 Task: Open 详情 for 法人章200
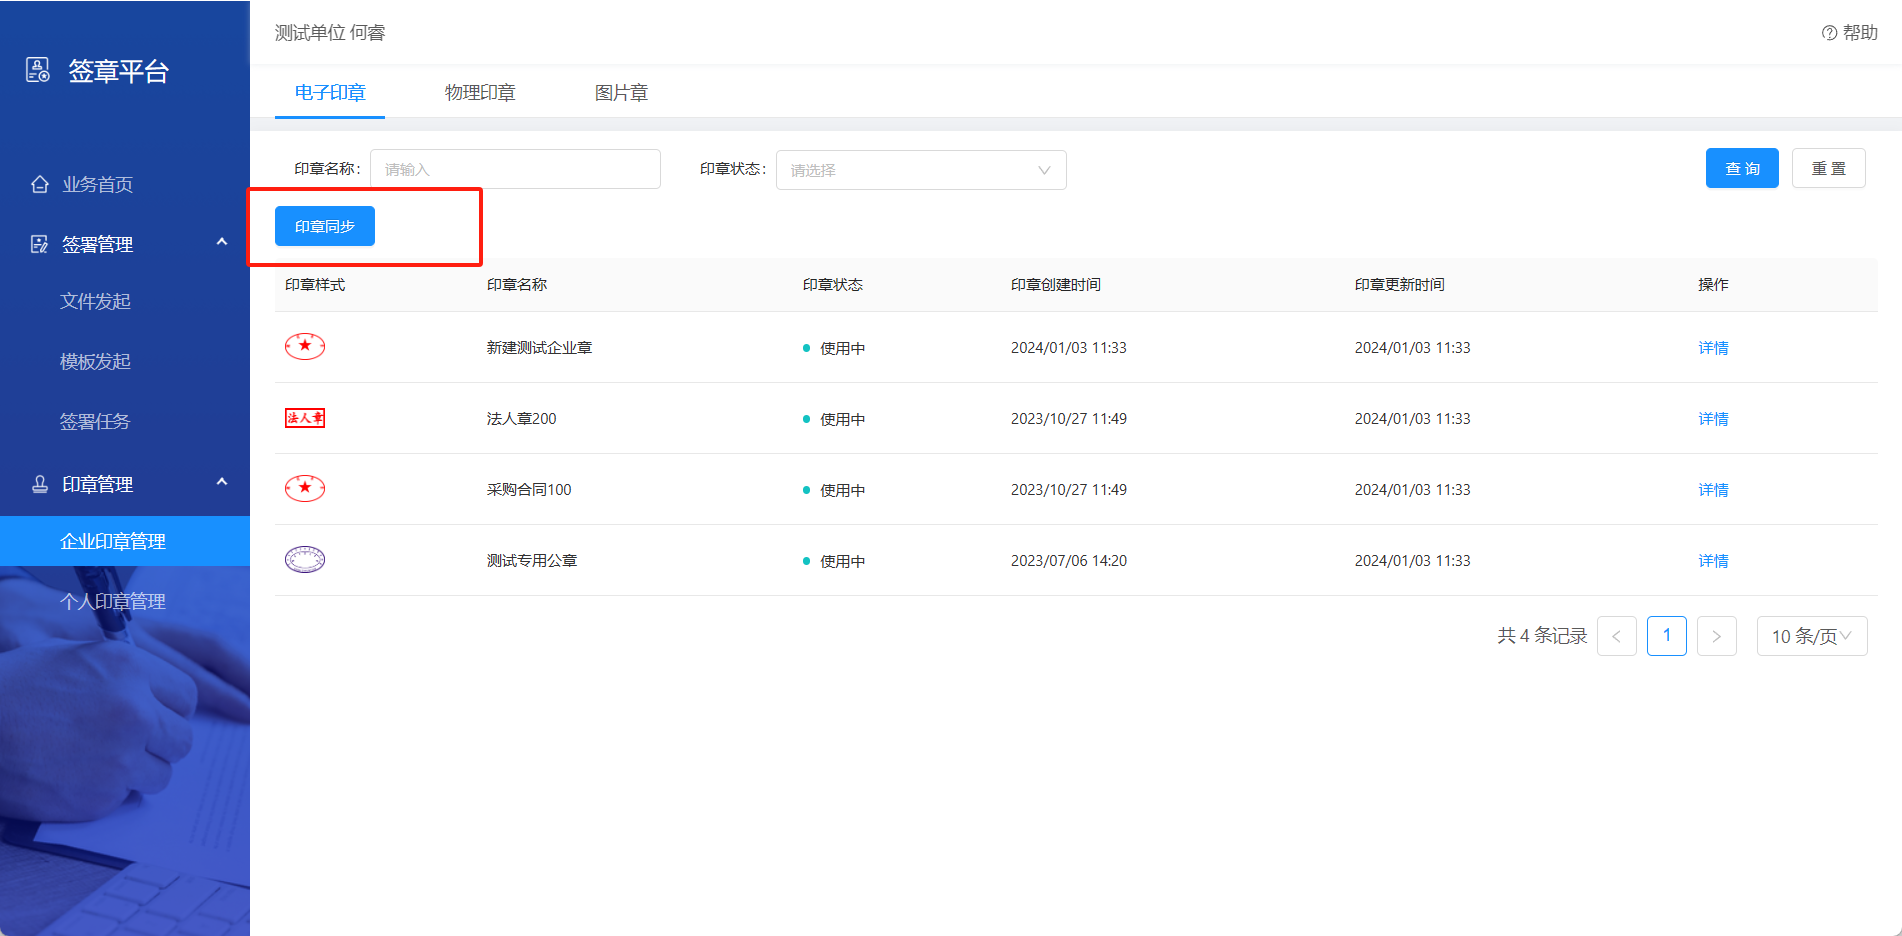(x=1713, y=419)
